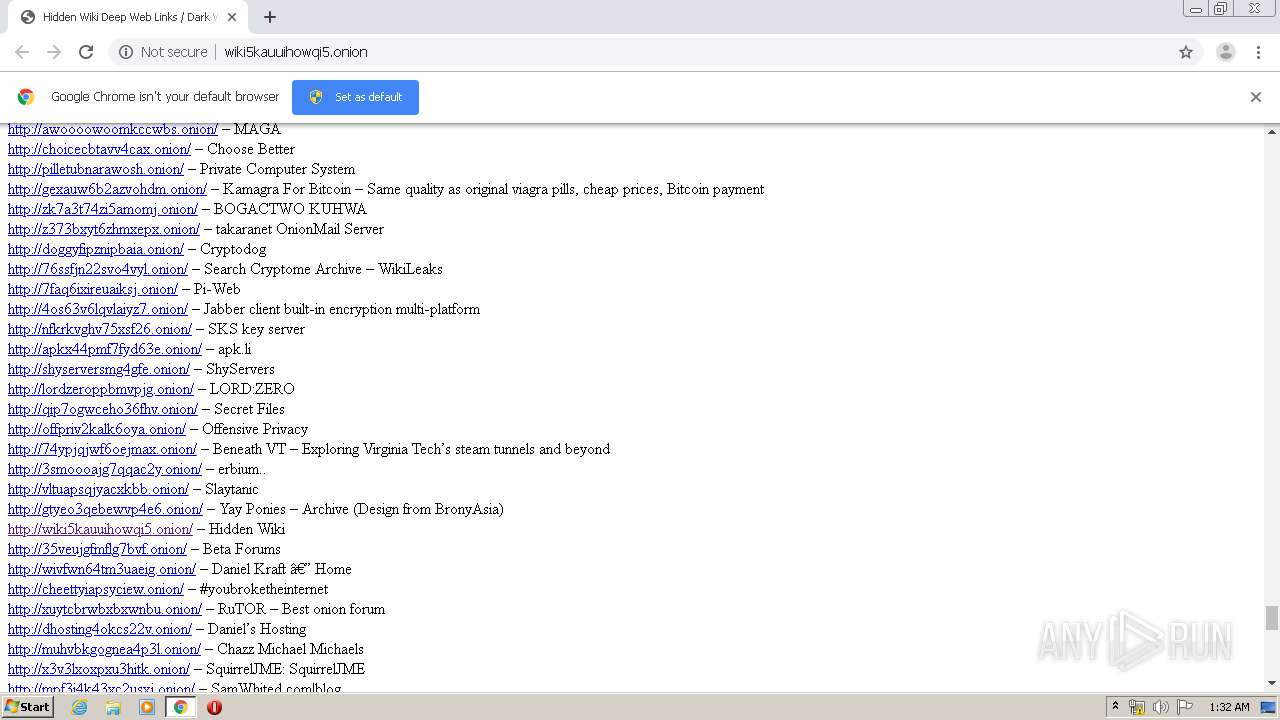The image size is (1280, 720).
Task: Click the page scrollbar down arrow
Action: click(1272, 683)
